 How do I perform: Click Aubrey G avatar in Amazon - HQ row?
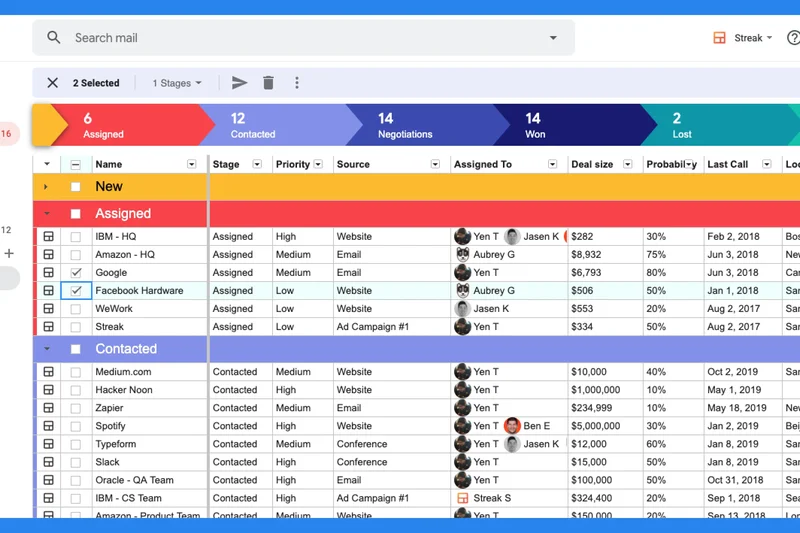(463, 254)
